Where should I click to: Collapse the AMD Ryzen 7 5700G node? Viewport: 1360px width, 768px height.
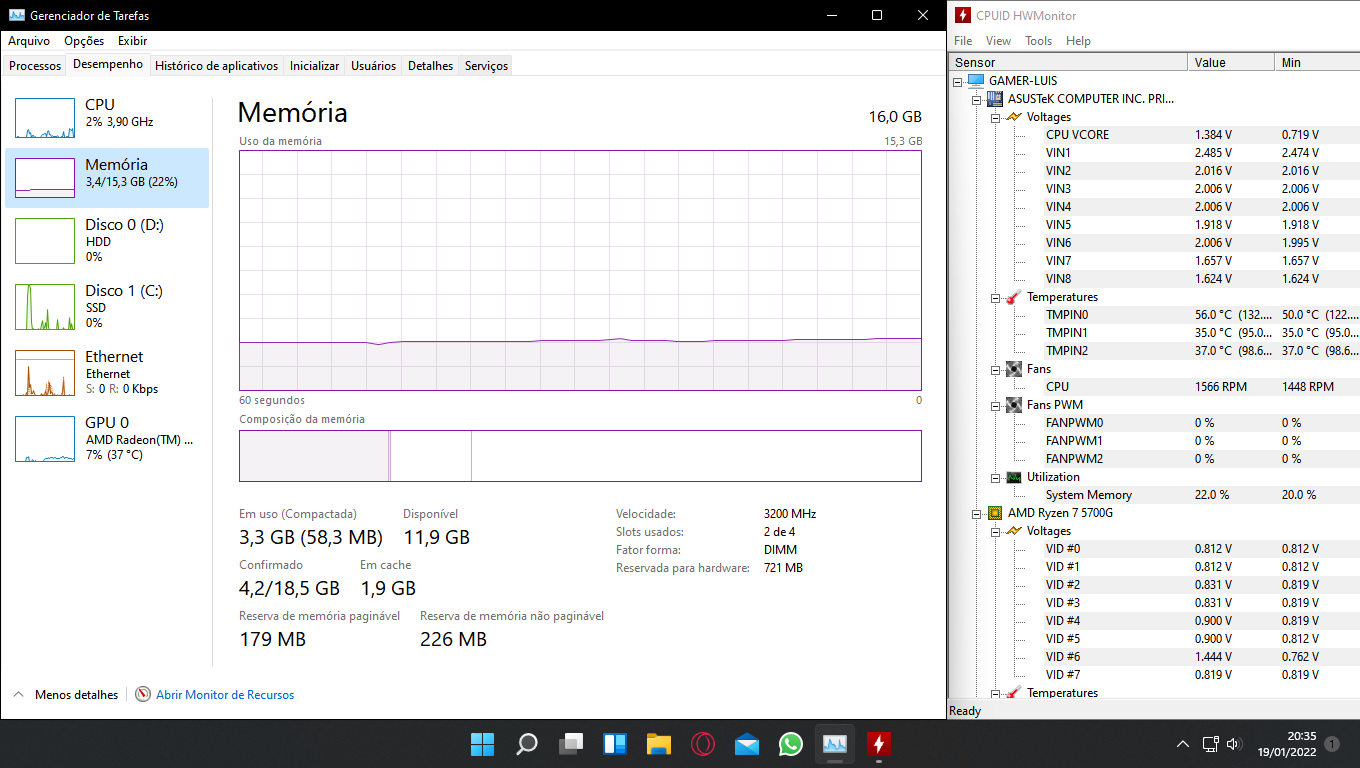pos(976,513)
